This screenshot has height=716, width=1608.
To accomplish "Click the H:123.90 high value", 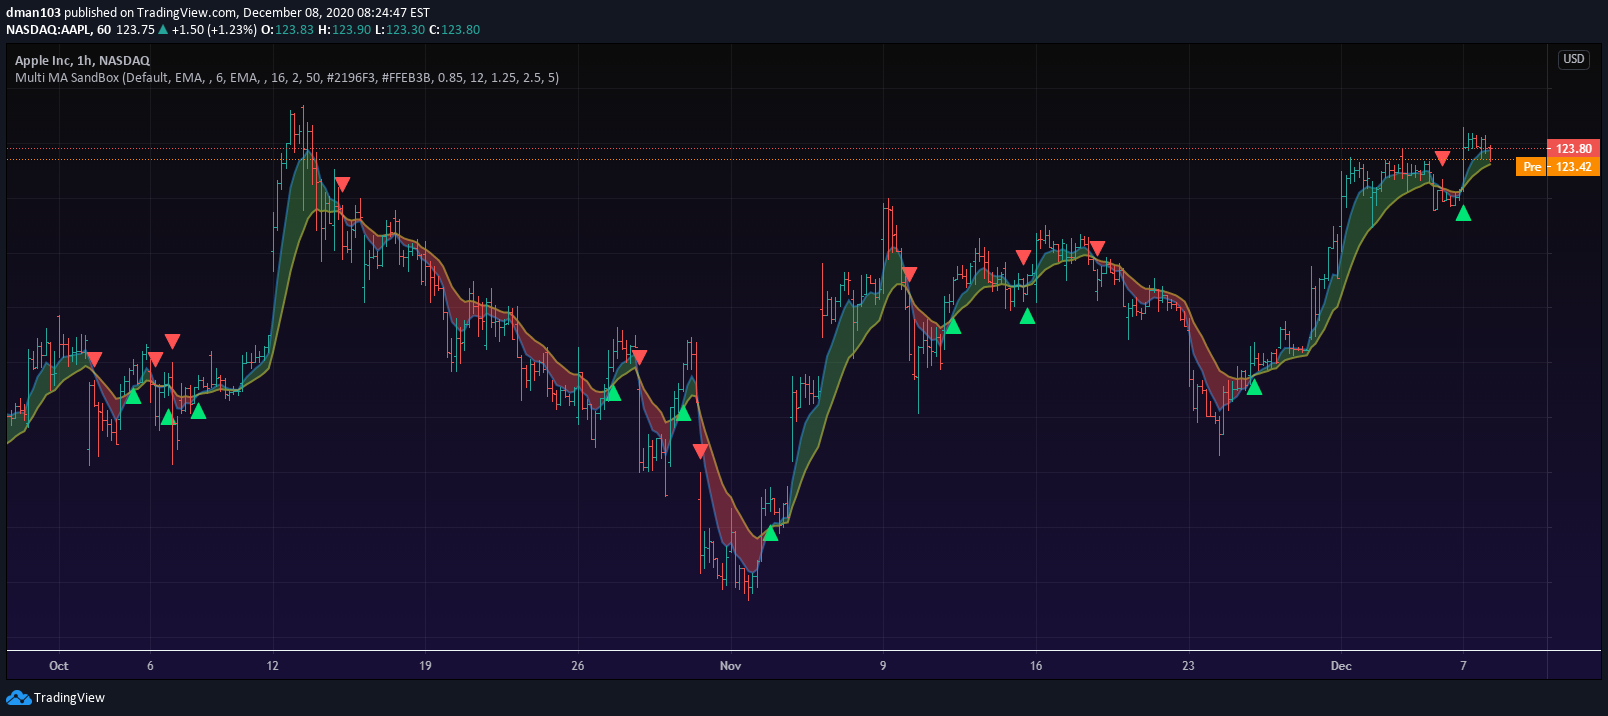I will pos(345,30).
